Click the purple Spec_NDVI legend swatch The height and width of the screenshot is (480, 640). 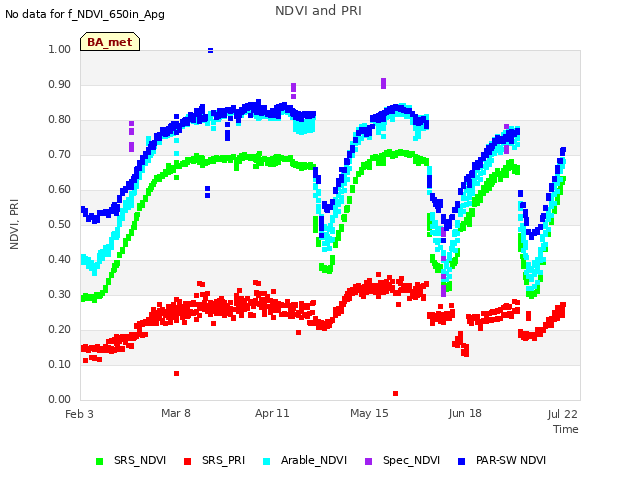coord(368,461)
